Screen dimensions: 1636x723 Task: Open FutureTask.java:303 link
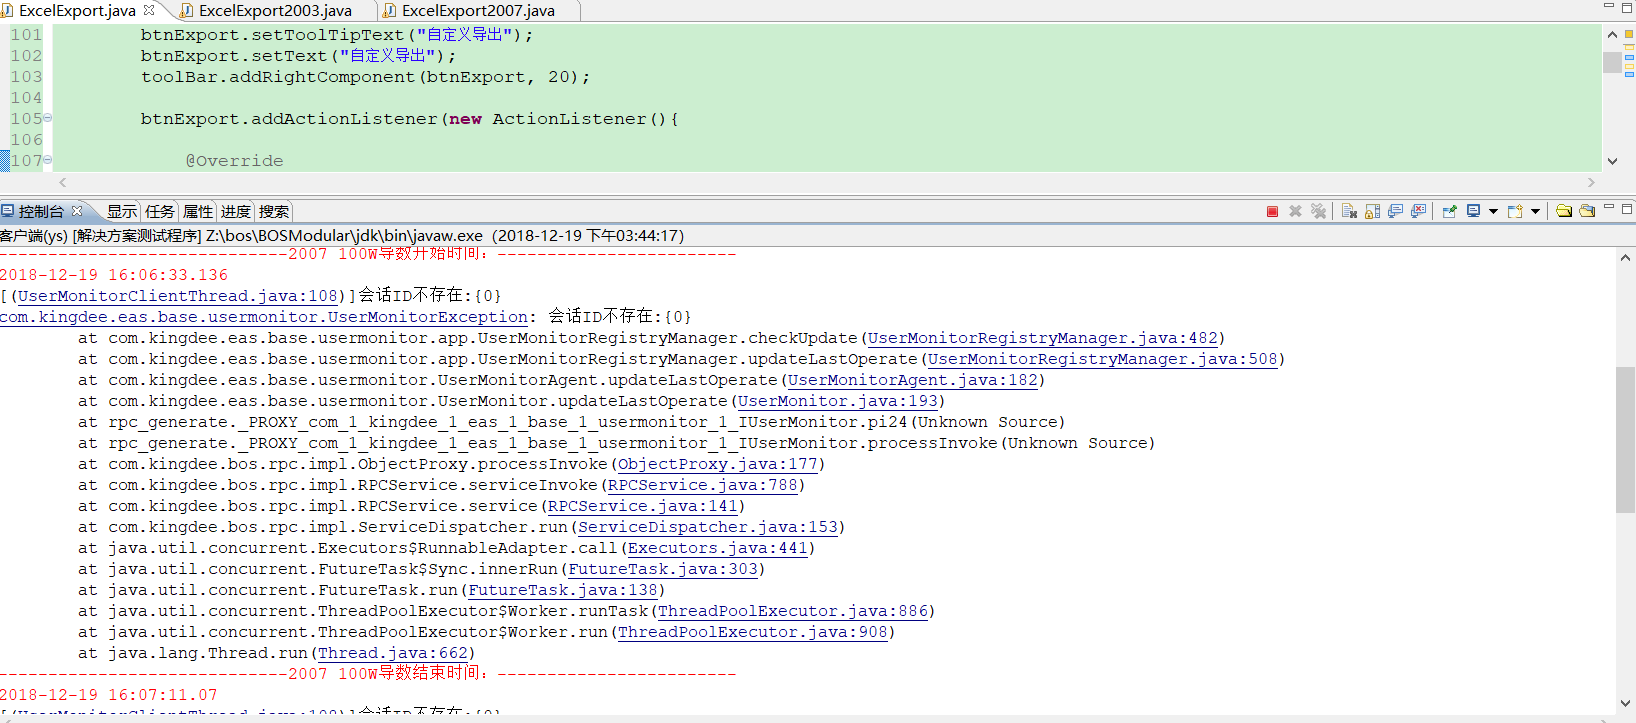point(663,569)
